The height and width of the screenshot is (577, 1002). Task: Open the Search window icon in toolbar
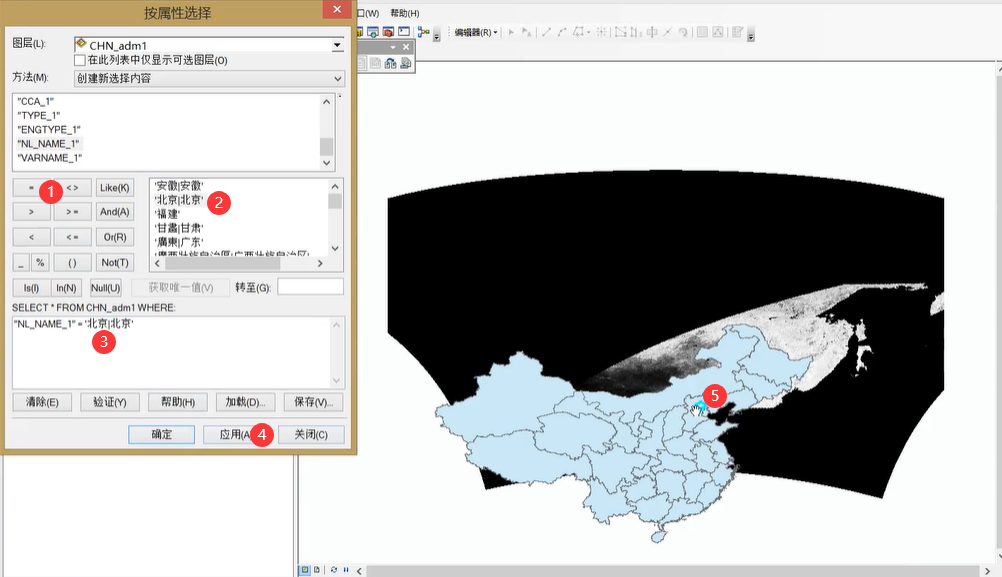point(373,31)
